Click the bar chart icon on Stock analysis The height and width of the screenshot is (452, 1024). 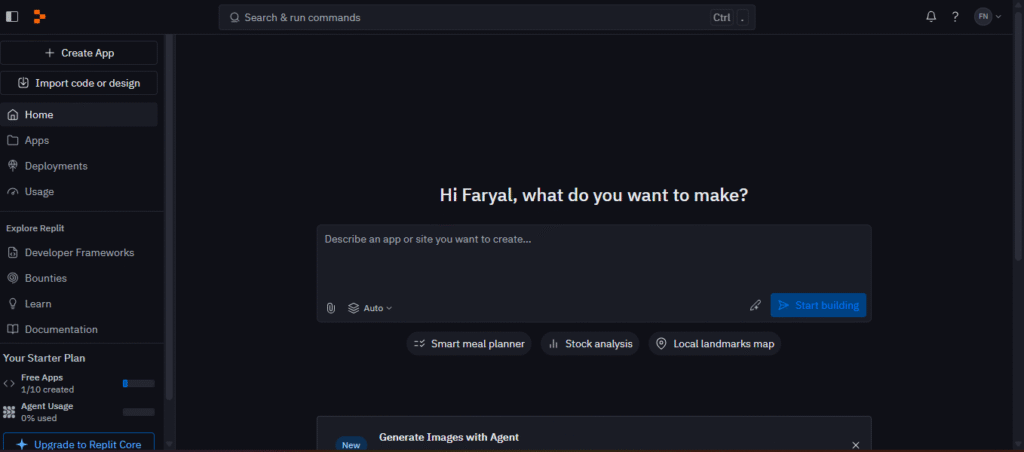tap(554, 344)
